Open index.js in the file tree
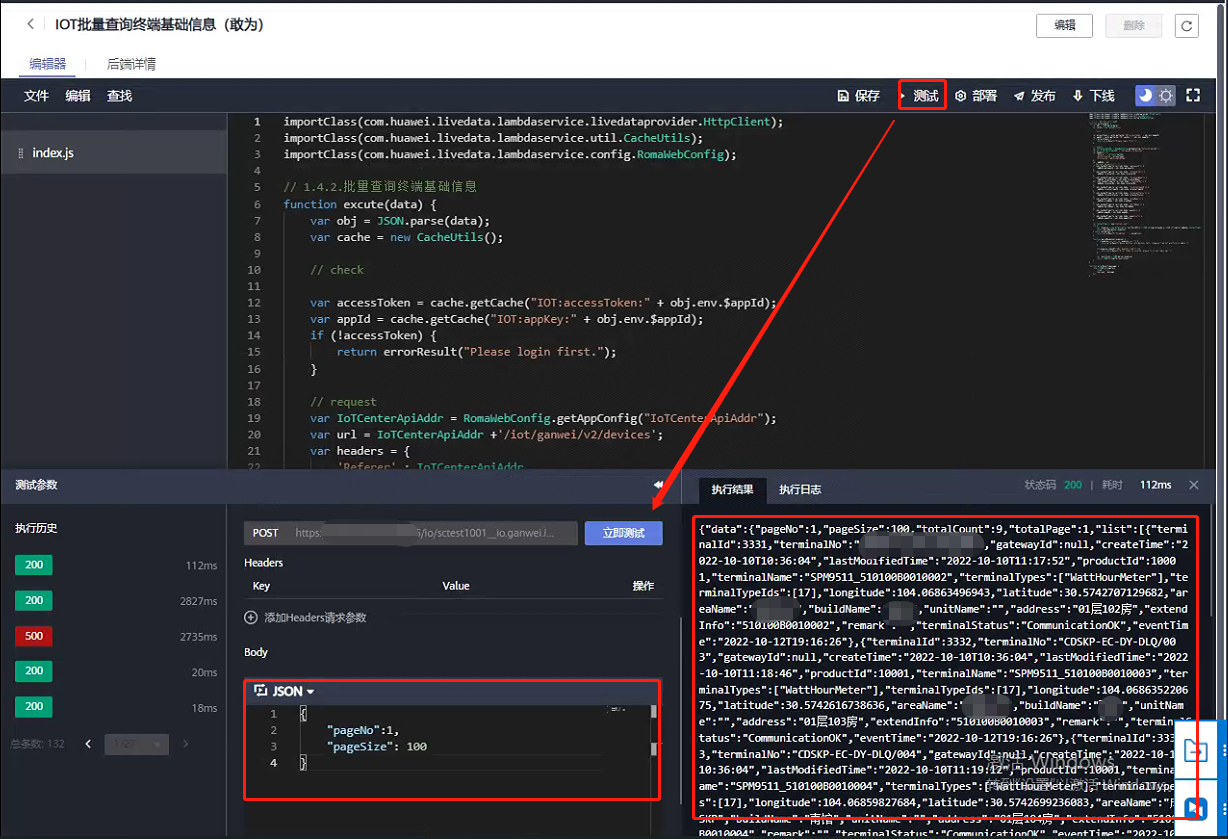 (52, 153)
